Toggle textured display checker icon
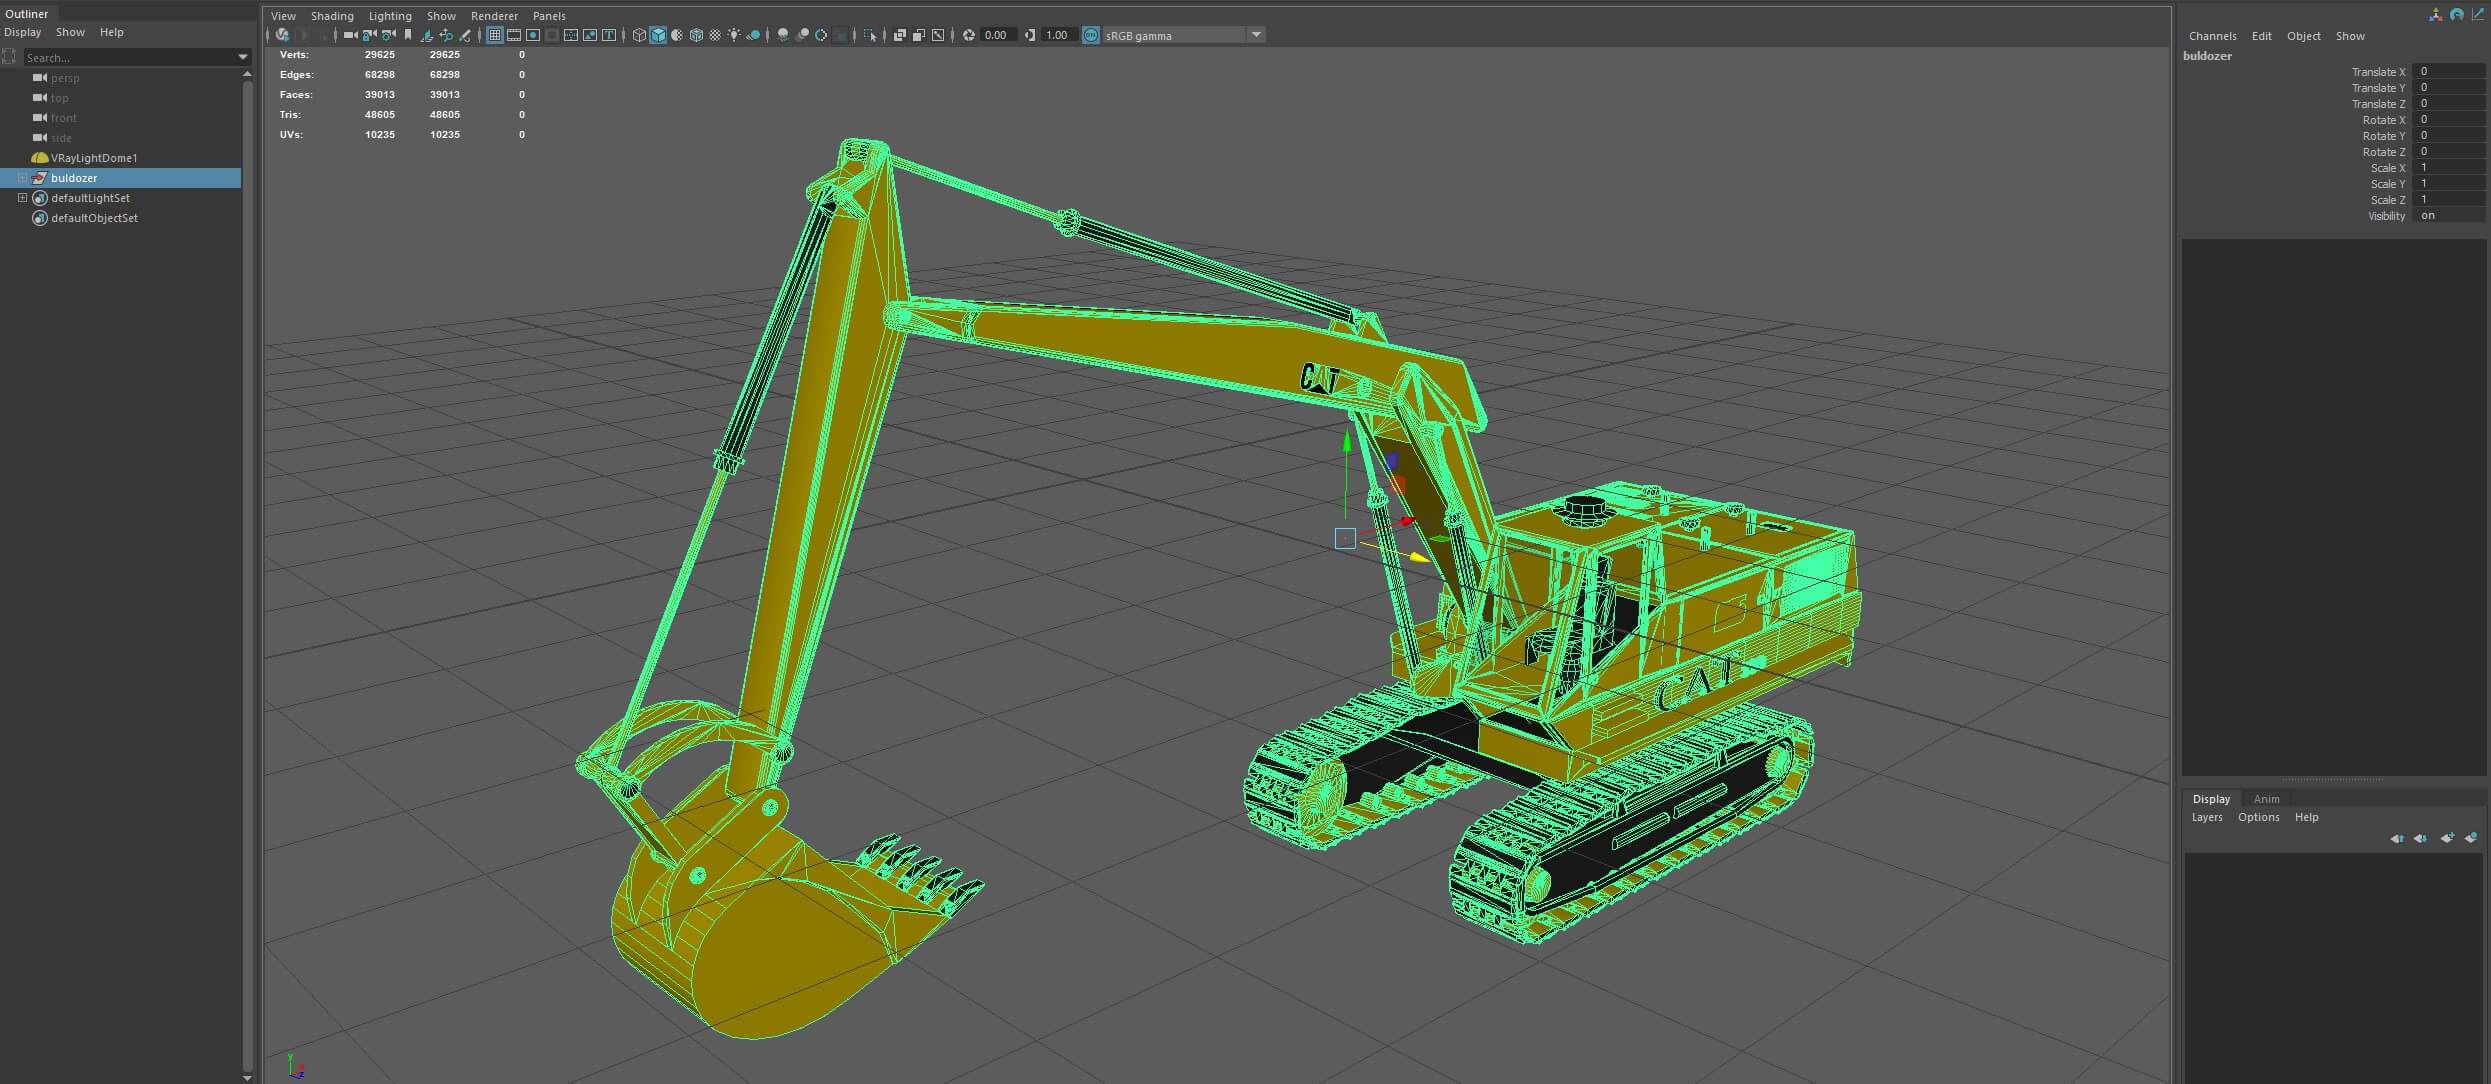Image resolution: width=2491 pixels, height=1084 pixels. click(716, 35)
